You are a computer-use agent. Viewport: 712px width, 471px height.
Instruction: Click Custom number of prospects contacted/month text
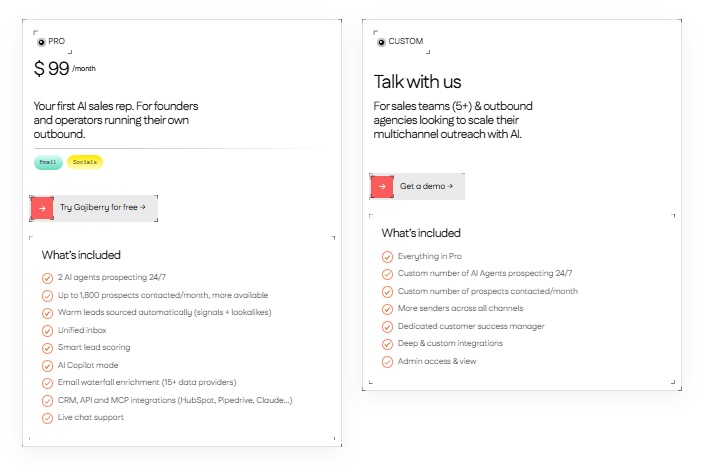point(488,291)
